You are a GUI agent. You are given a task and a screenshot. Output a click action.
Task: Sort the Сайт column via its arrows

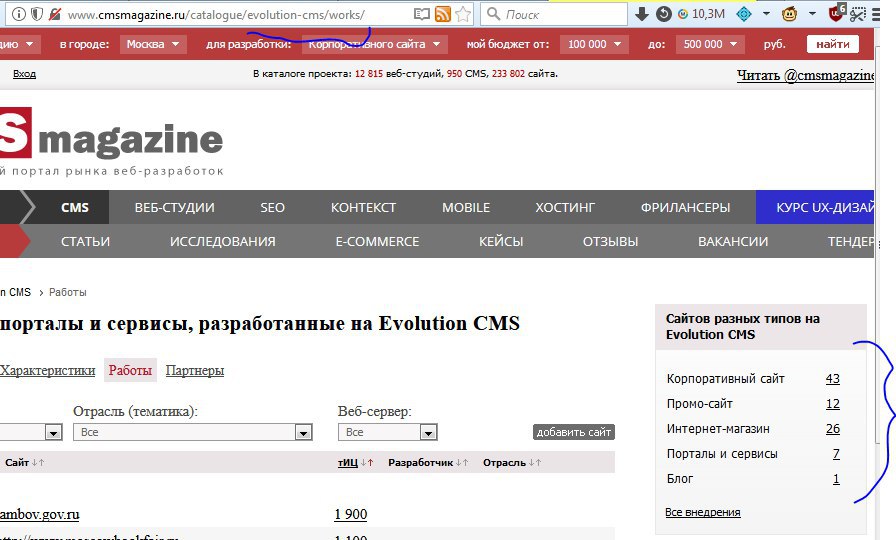38,462
